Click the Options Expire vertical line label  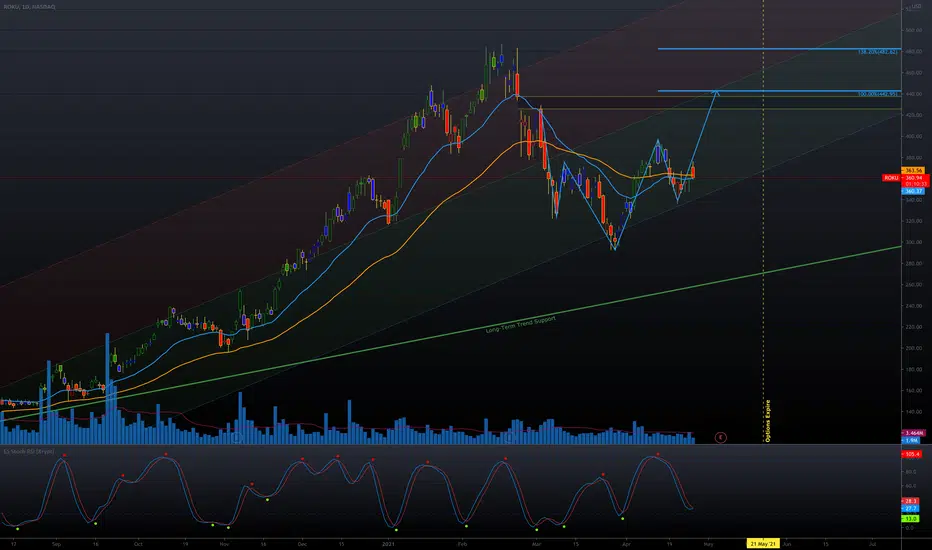[x=767, y=420]
